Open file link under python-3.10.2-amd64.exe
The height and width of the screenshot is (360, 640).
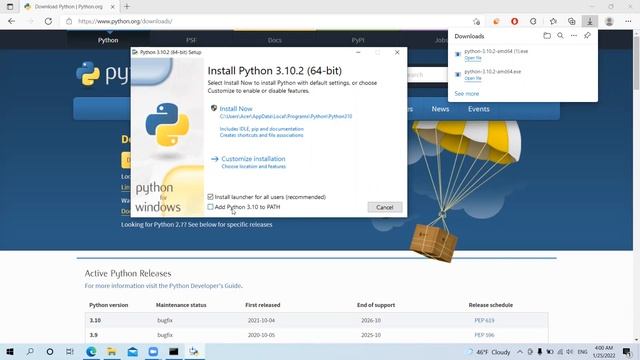pos(473,78)
